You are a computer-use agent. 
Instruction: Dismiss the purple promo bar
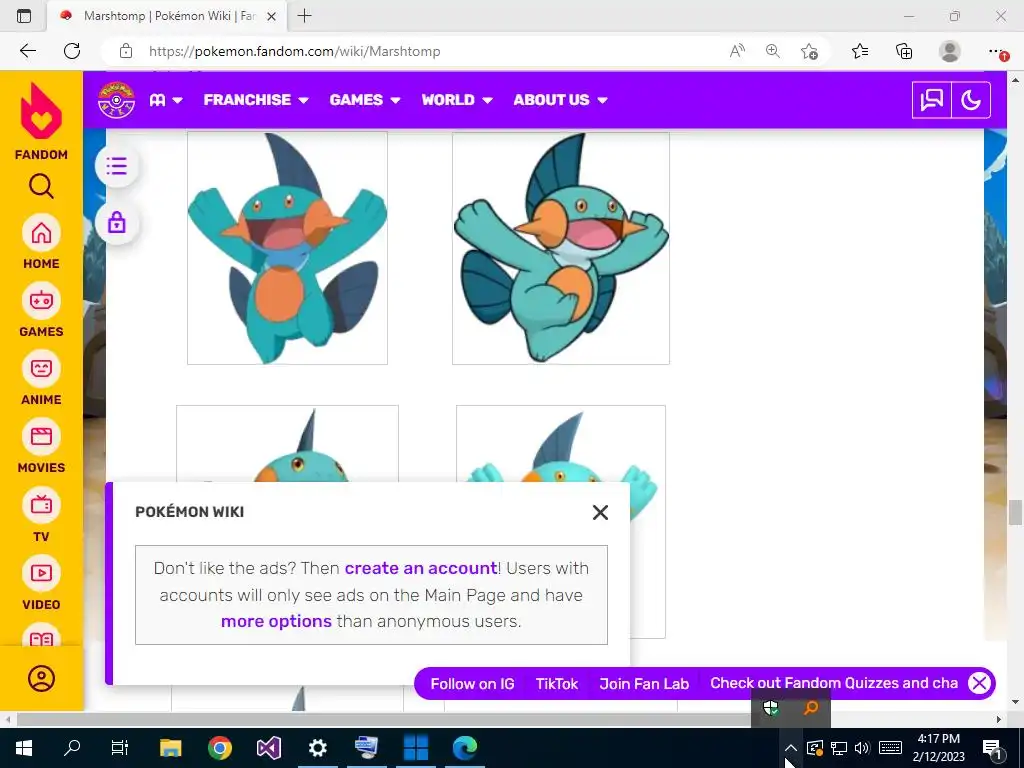point(979,683)
